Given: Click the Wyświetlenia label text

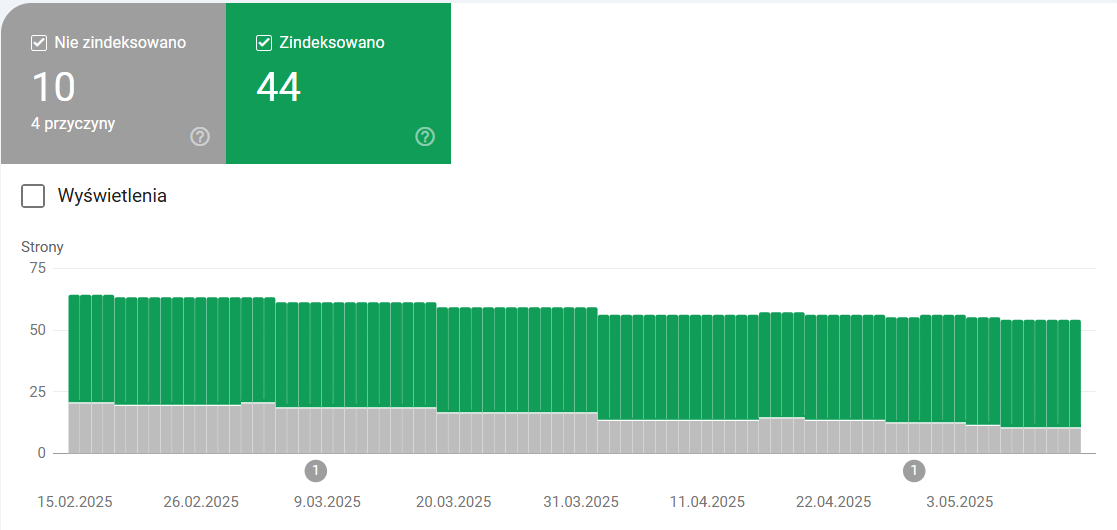Looking at the screenshot, I should click(x=113, y=196).
